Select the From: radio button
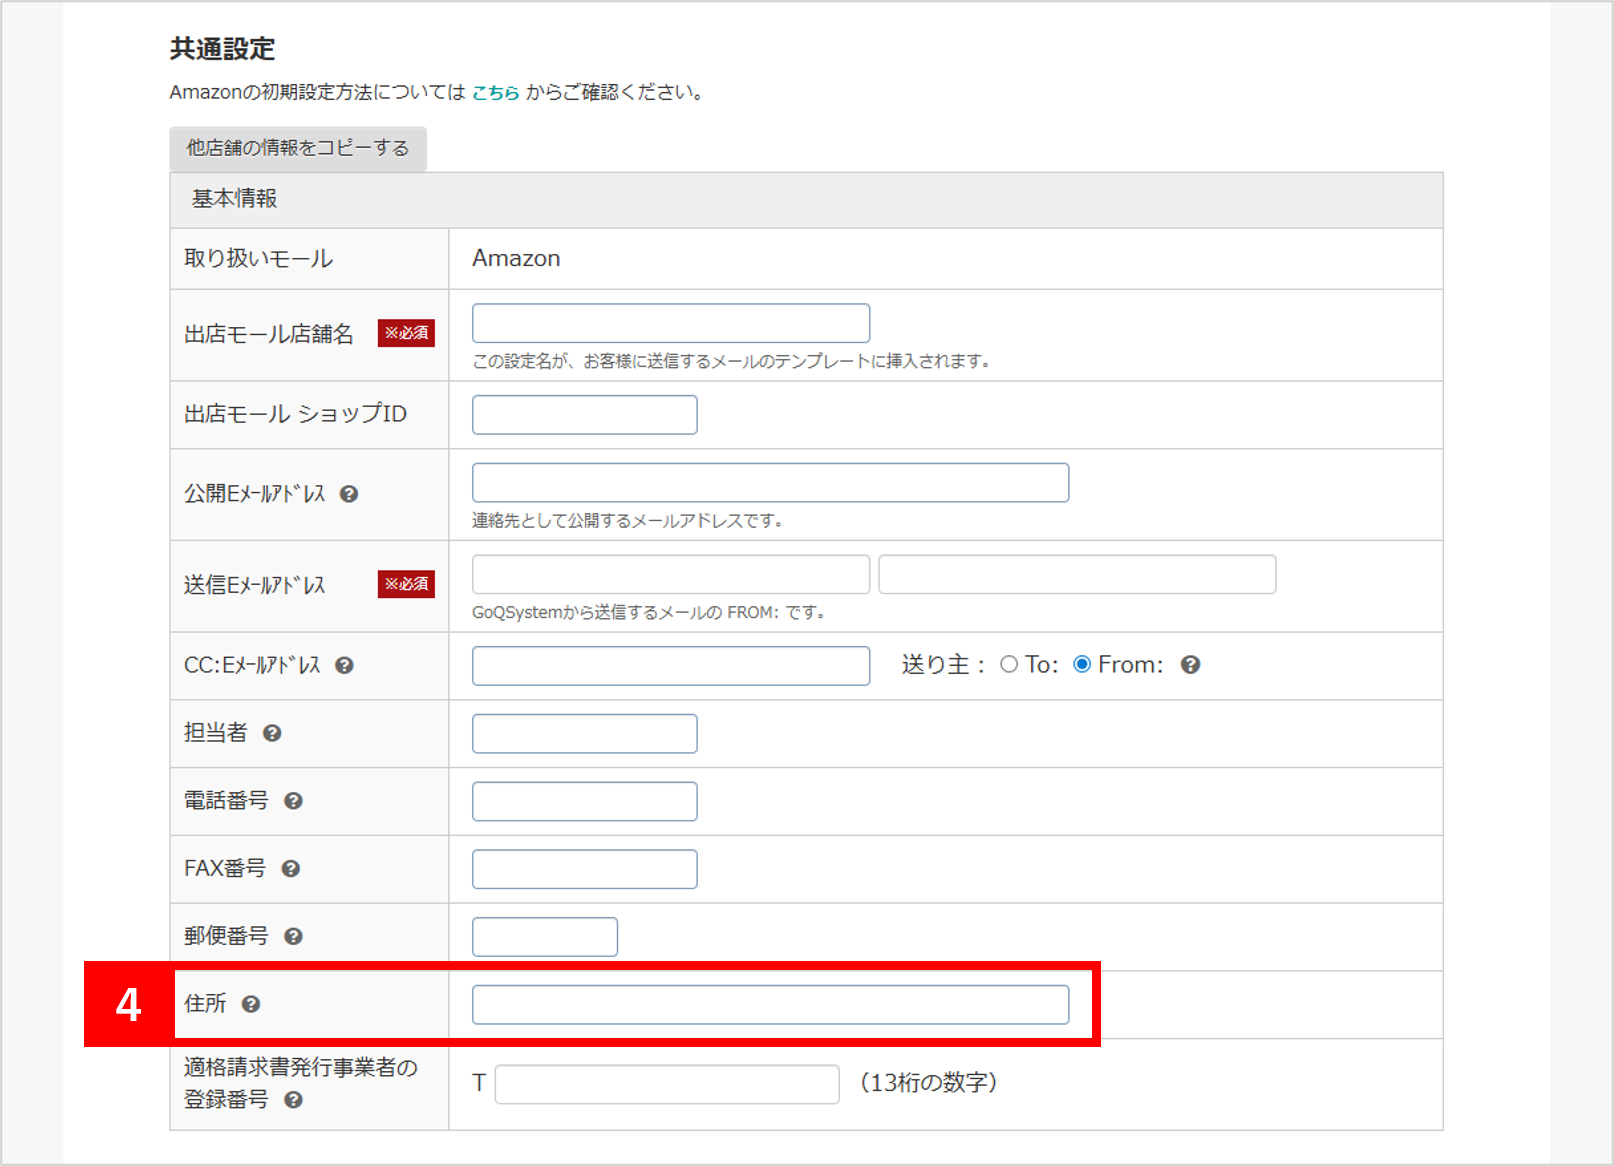This screenshot has height=1166, width=1614. pyautogui.click(x=1082, y=665)
